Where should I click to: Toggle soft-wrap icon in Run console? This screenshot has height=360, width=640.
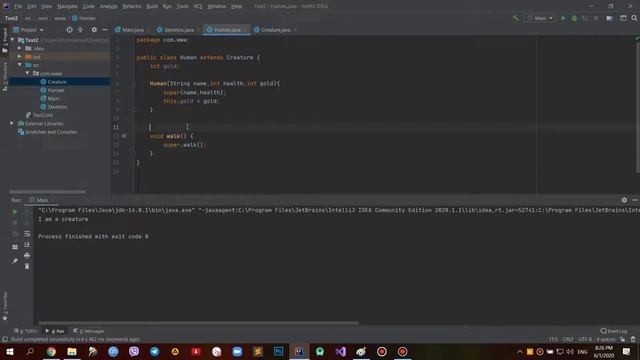click(27, 234)
